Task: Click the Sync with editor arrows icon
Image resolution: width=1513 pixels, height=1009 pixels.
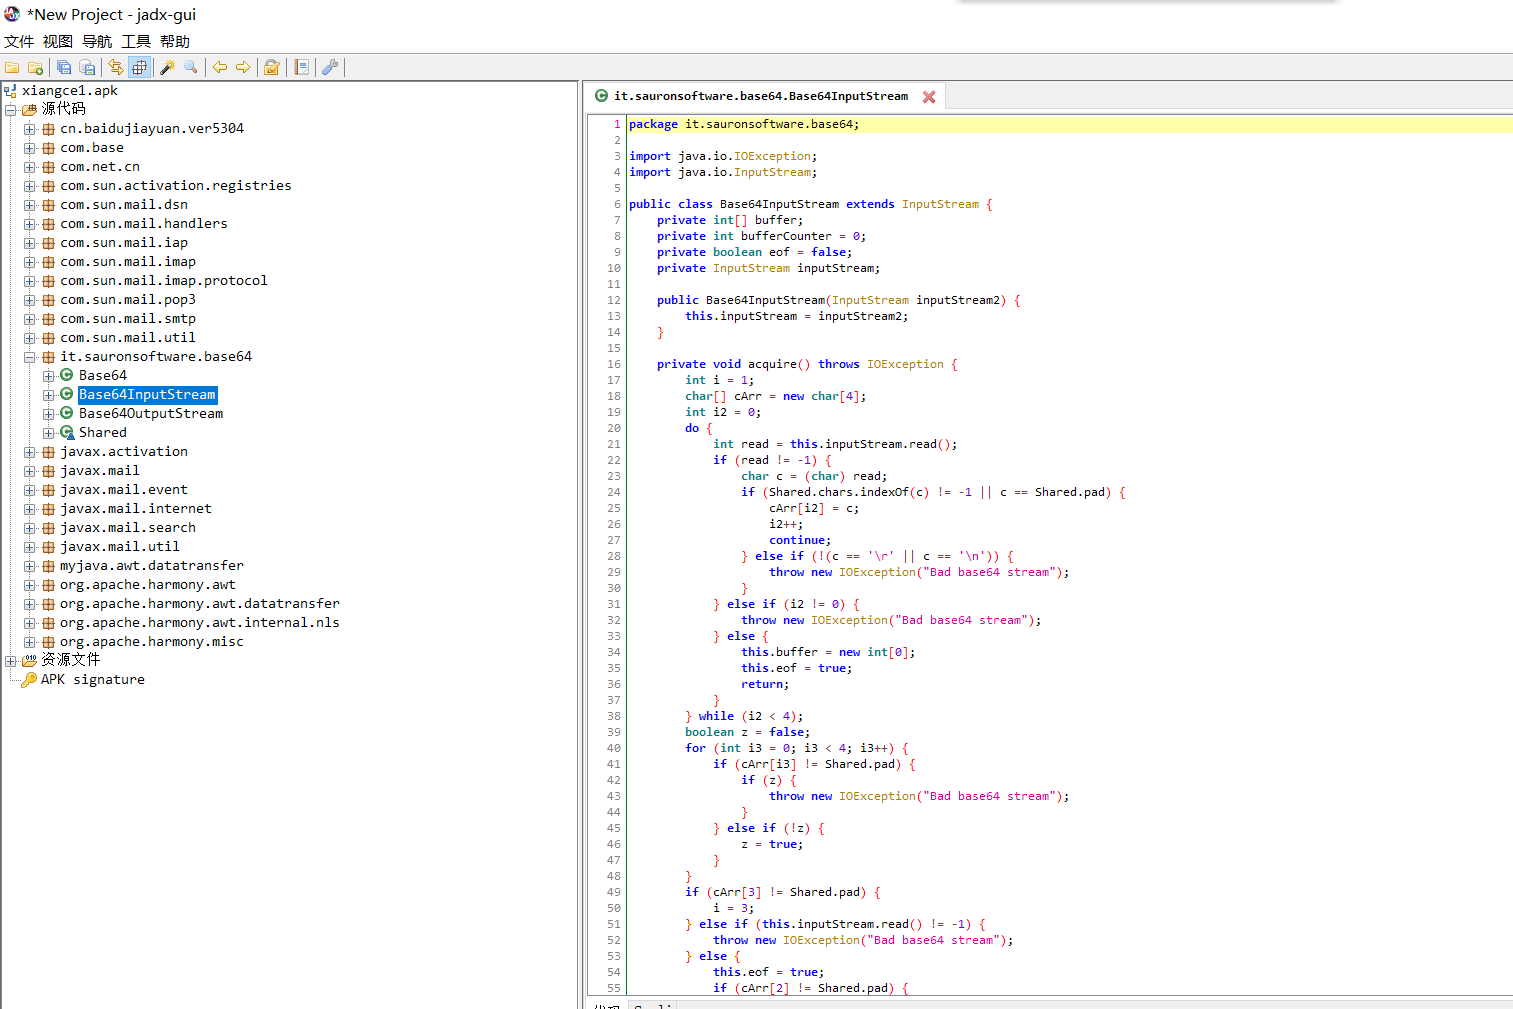Action: (x=116, y=68)
